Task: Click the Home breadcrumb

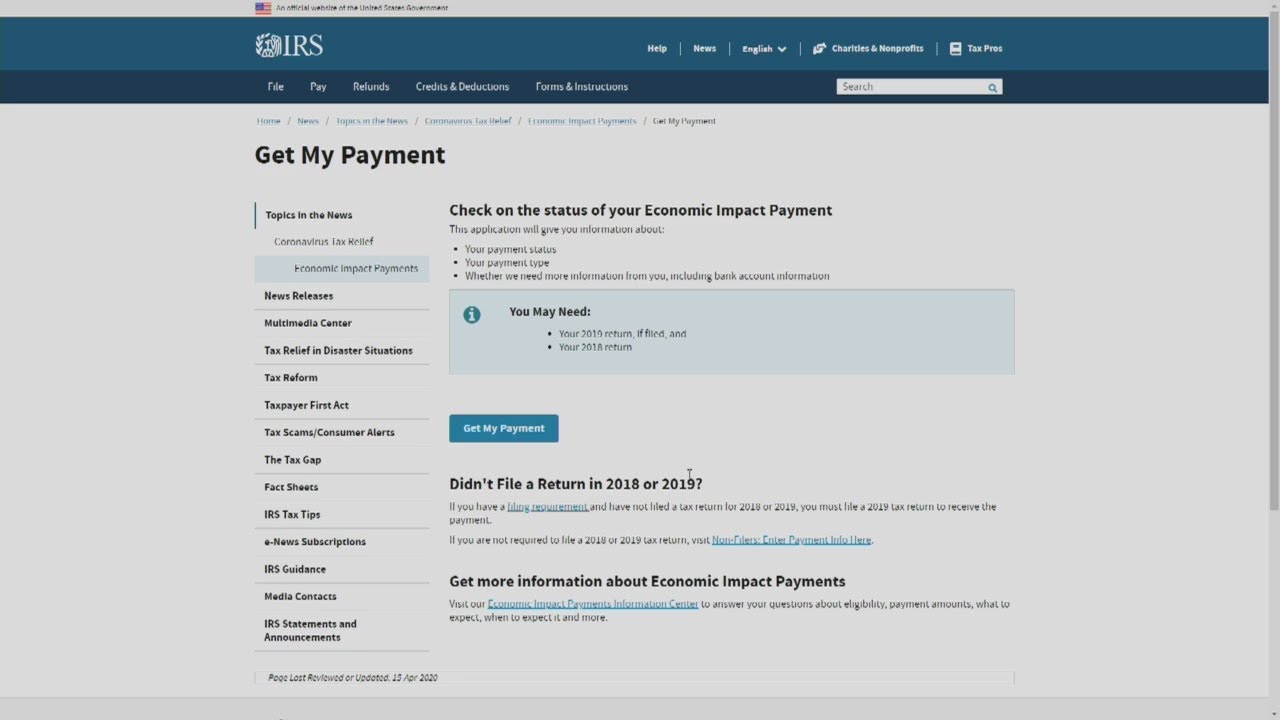Action: [x=268, y=121]
